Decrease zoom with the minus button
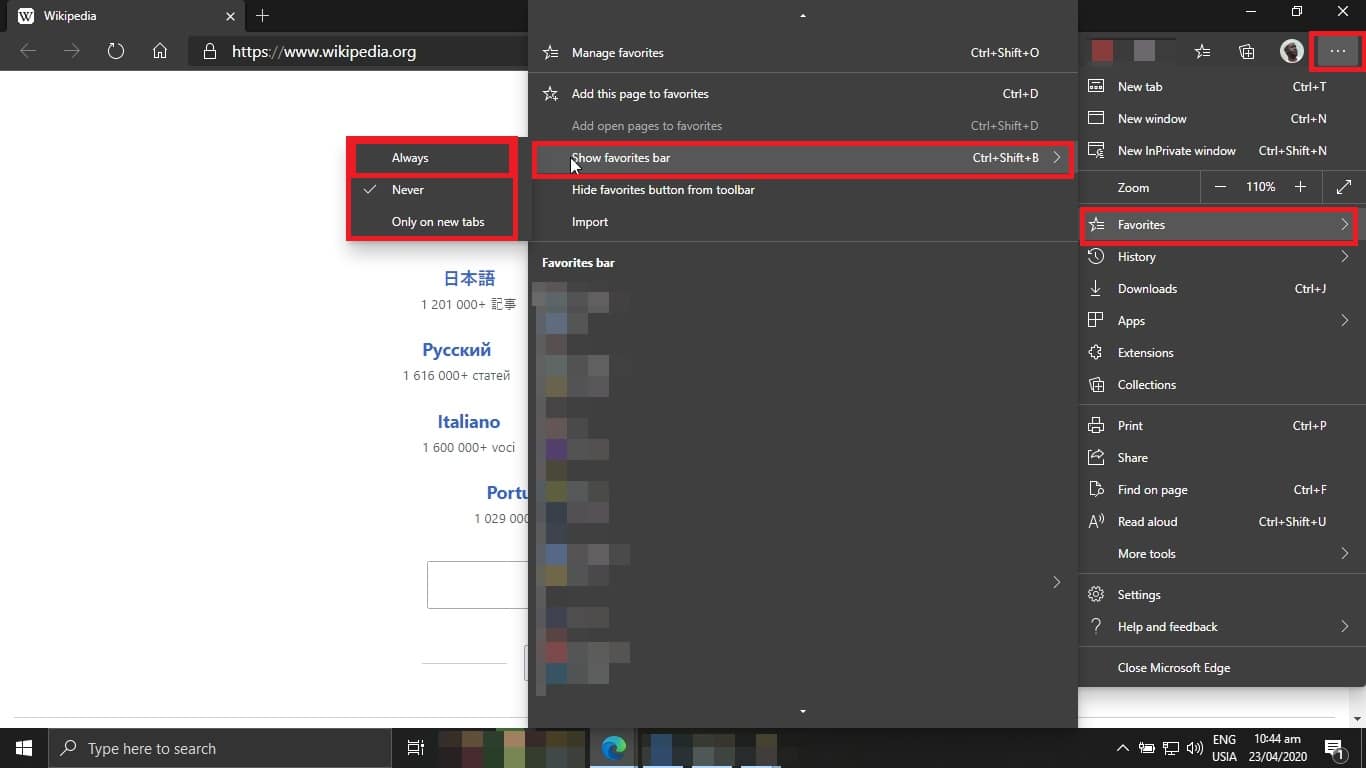The image size is (1366, 768). pyautogui.click(x=1220, y=187)
